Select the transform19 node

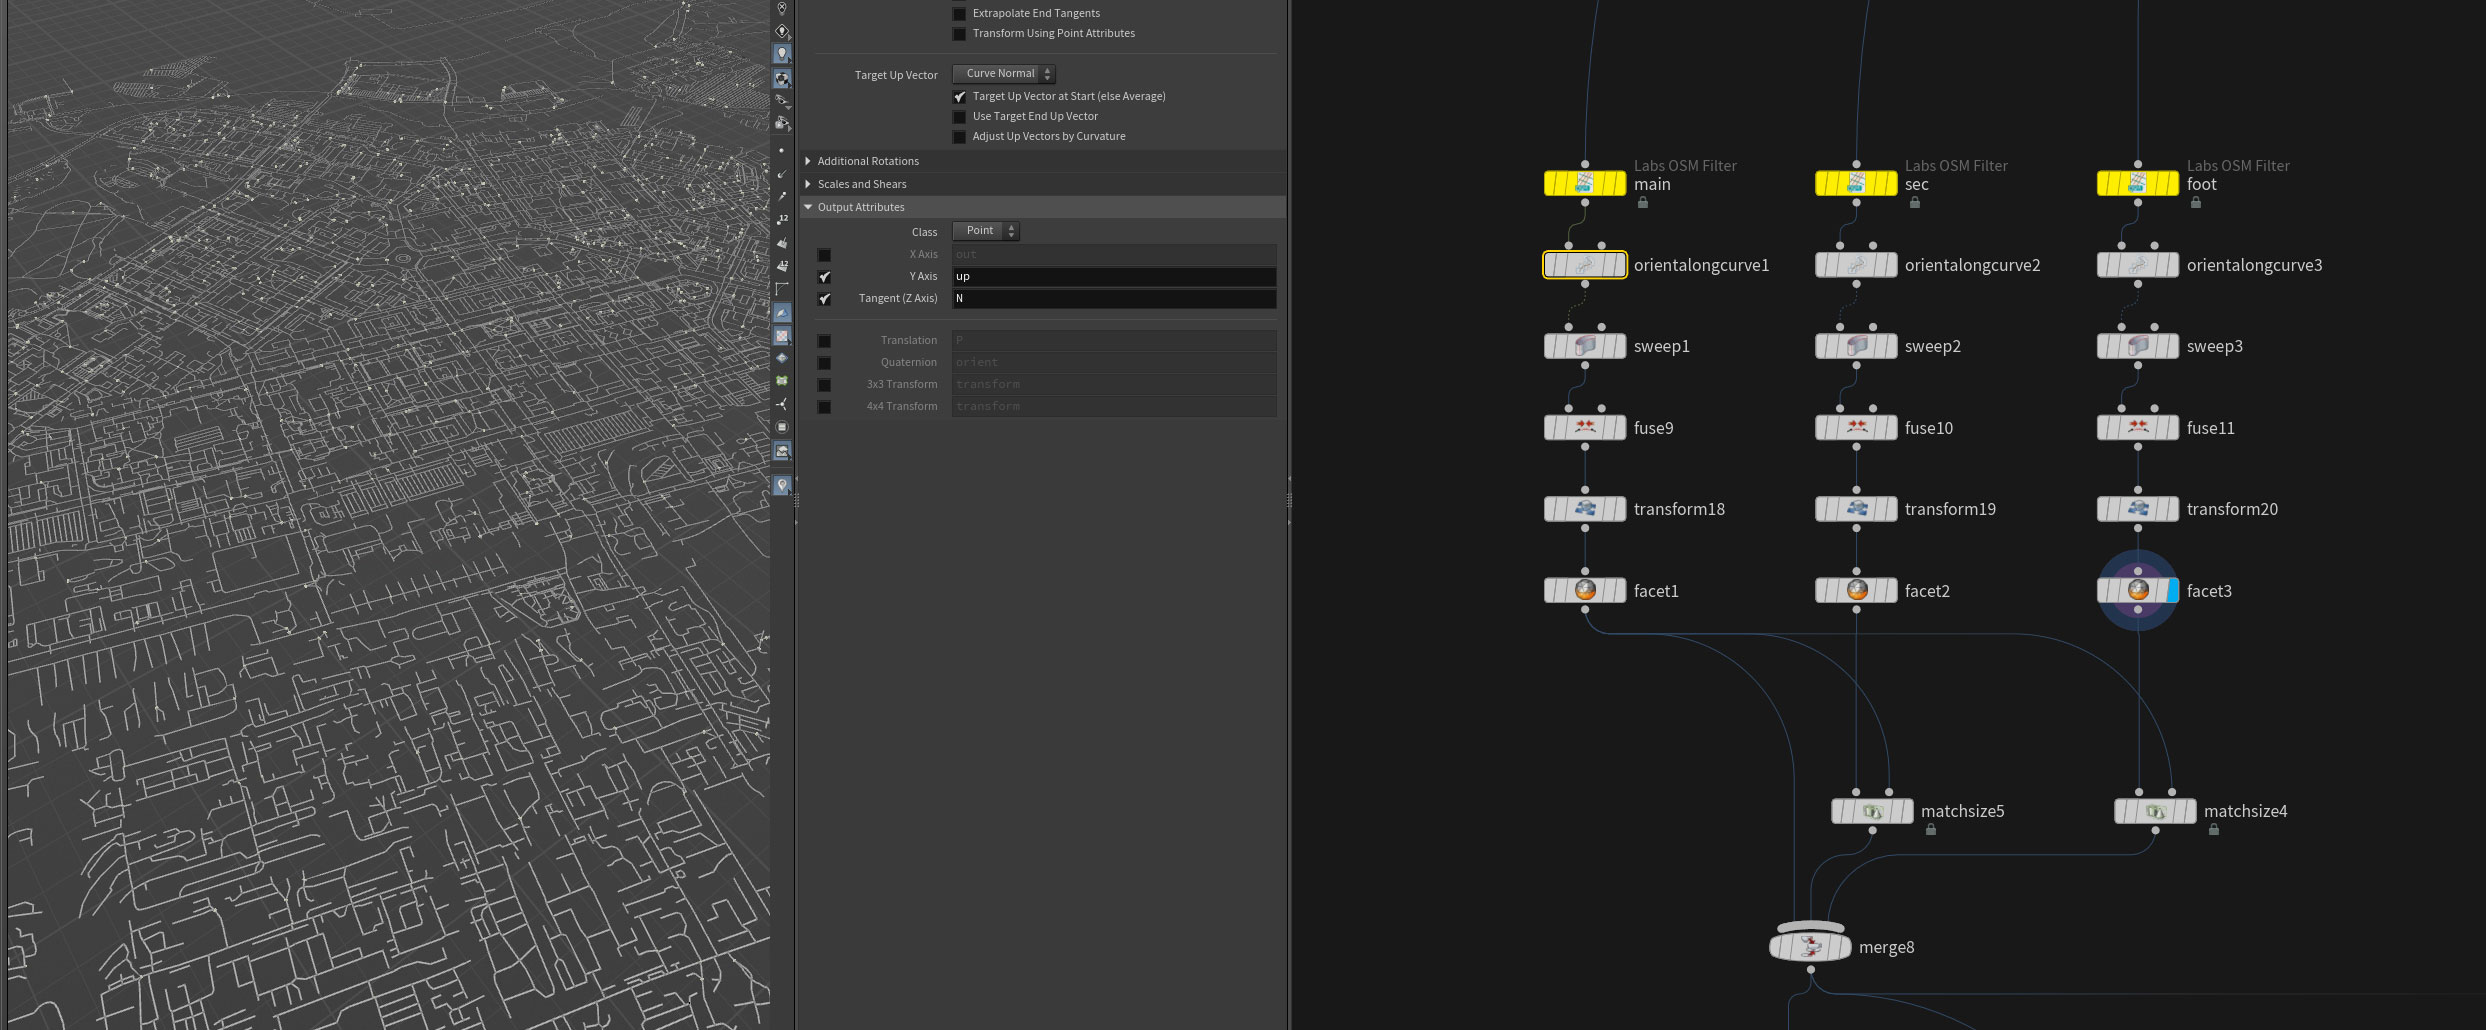click(1856, 509)
